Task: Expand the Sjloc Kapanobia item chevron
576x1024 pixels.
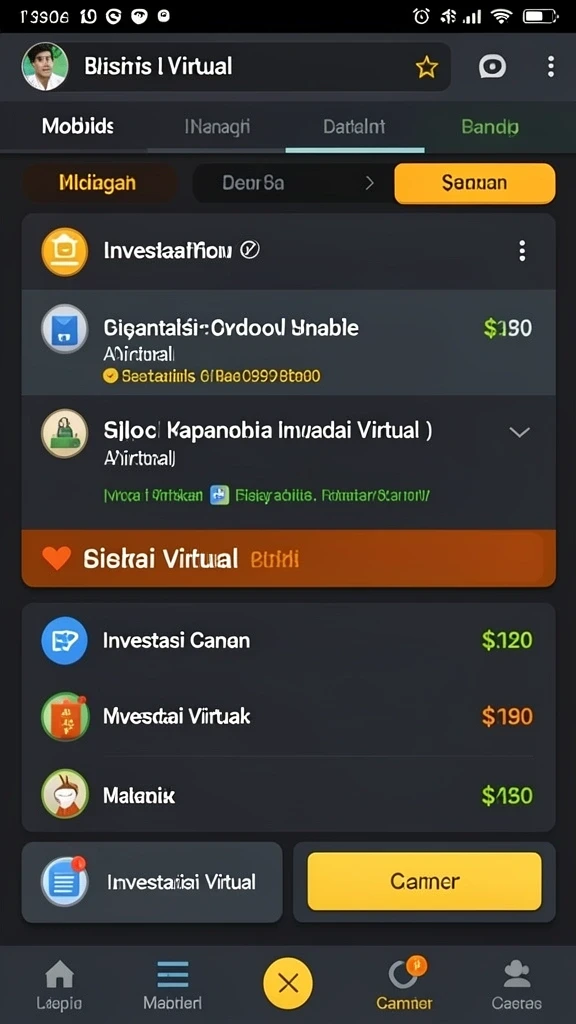Action: point(519,432)
